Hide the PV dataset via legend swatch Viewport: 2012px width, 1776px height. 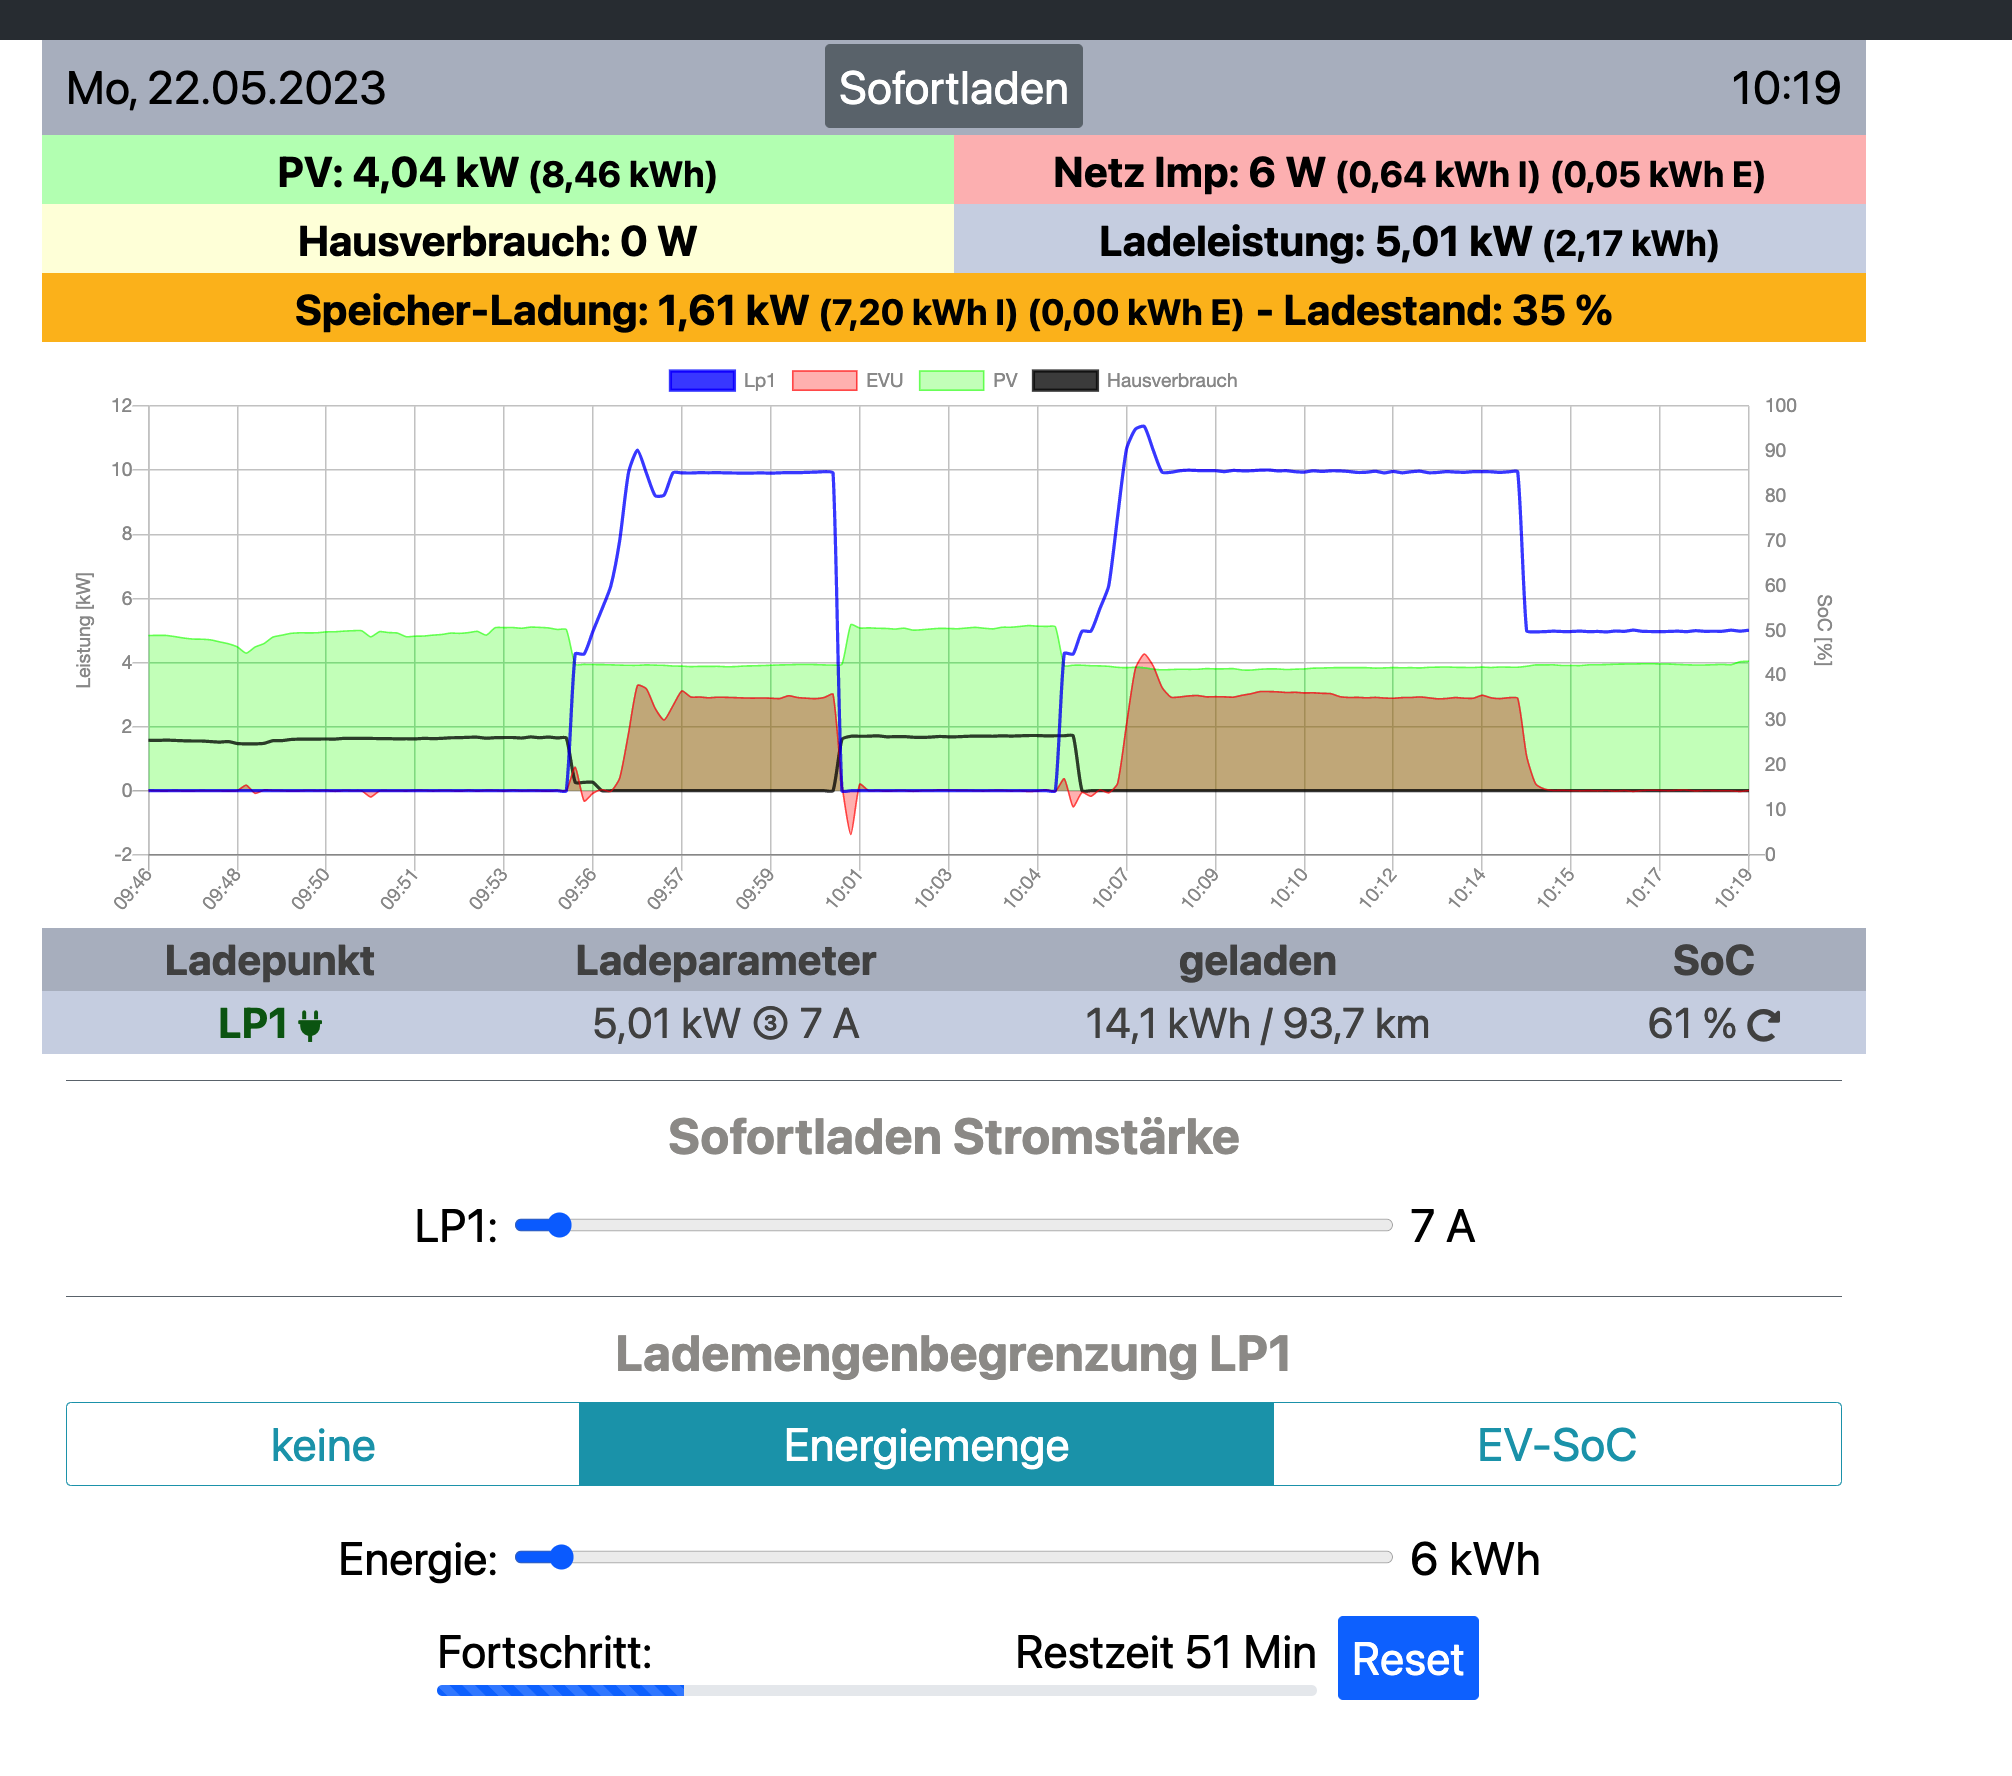951,381
